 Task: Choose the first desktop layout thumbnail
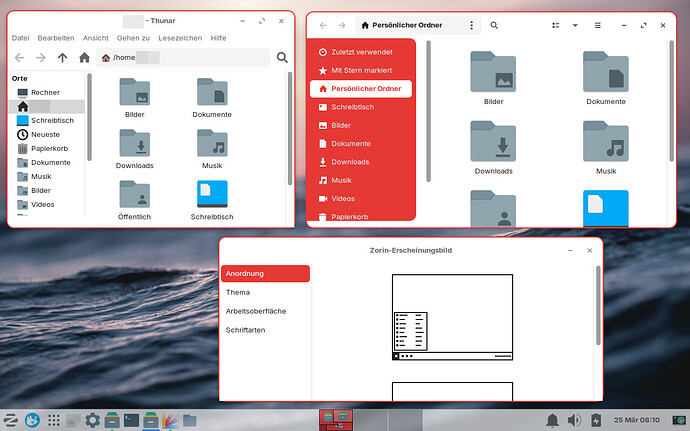[452, 317]
